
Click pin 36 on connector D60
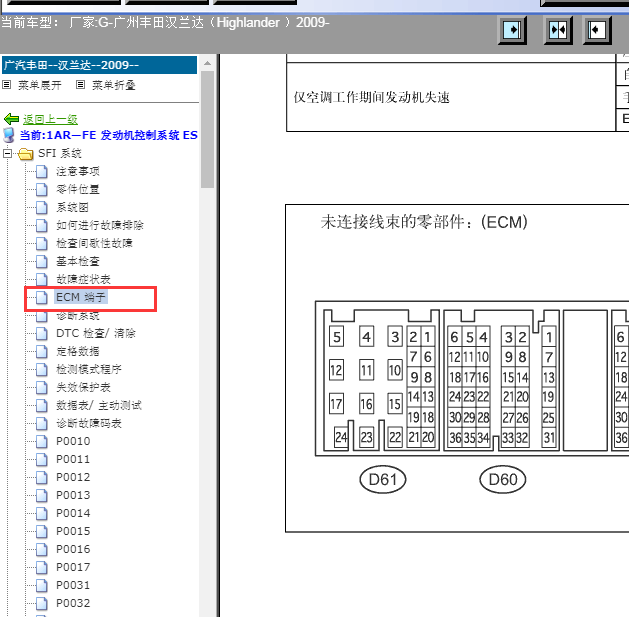click(x=455, y=438)
